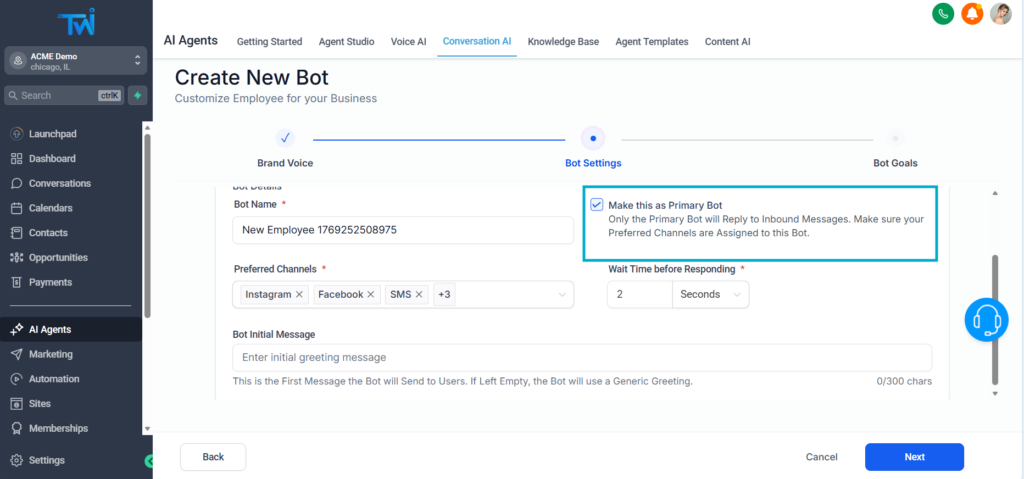This screenshot has width=1024, height=479.
Task: Open the Voice AI tab
Action: pos(408,42)
